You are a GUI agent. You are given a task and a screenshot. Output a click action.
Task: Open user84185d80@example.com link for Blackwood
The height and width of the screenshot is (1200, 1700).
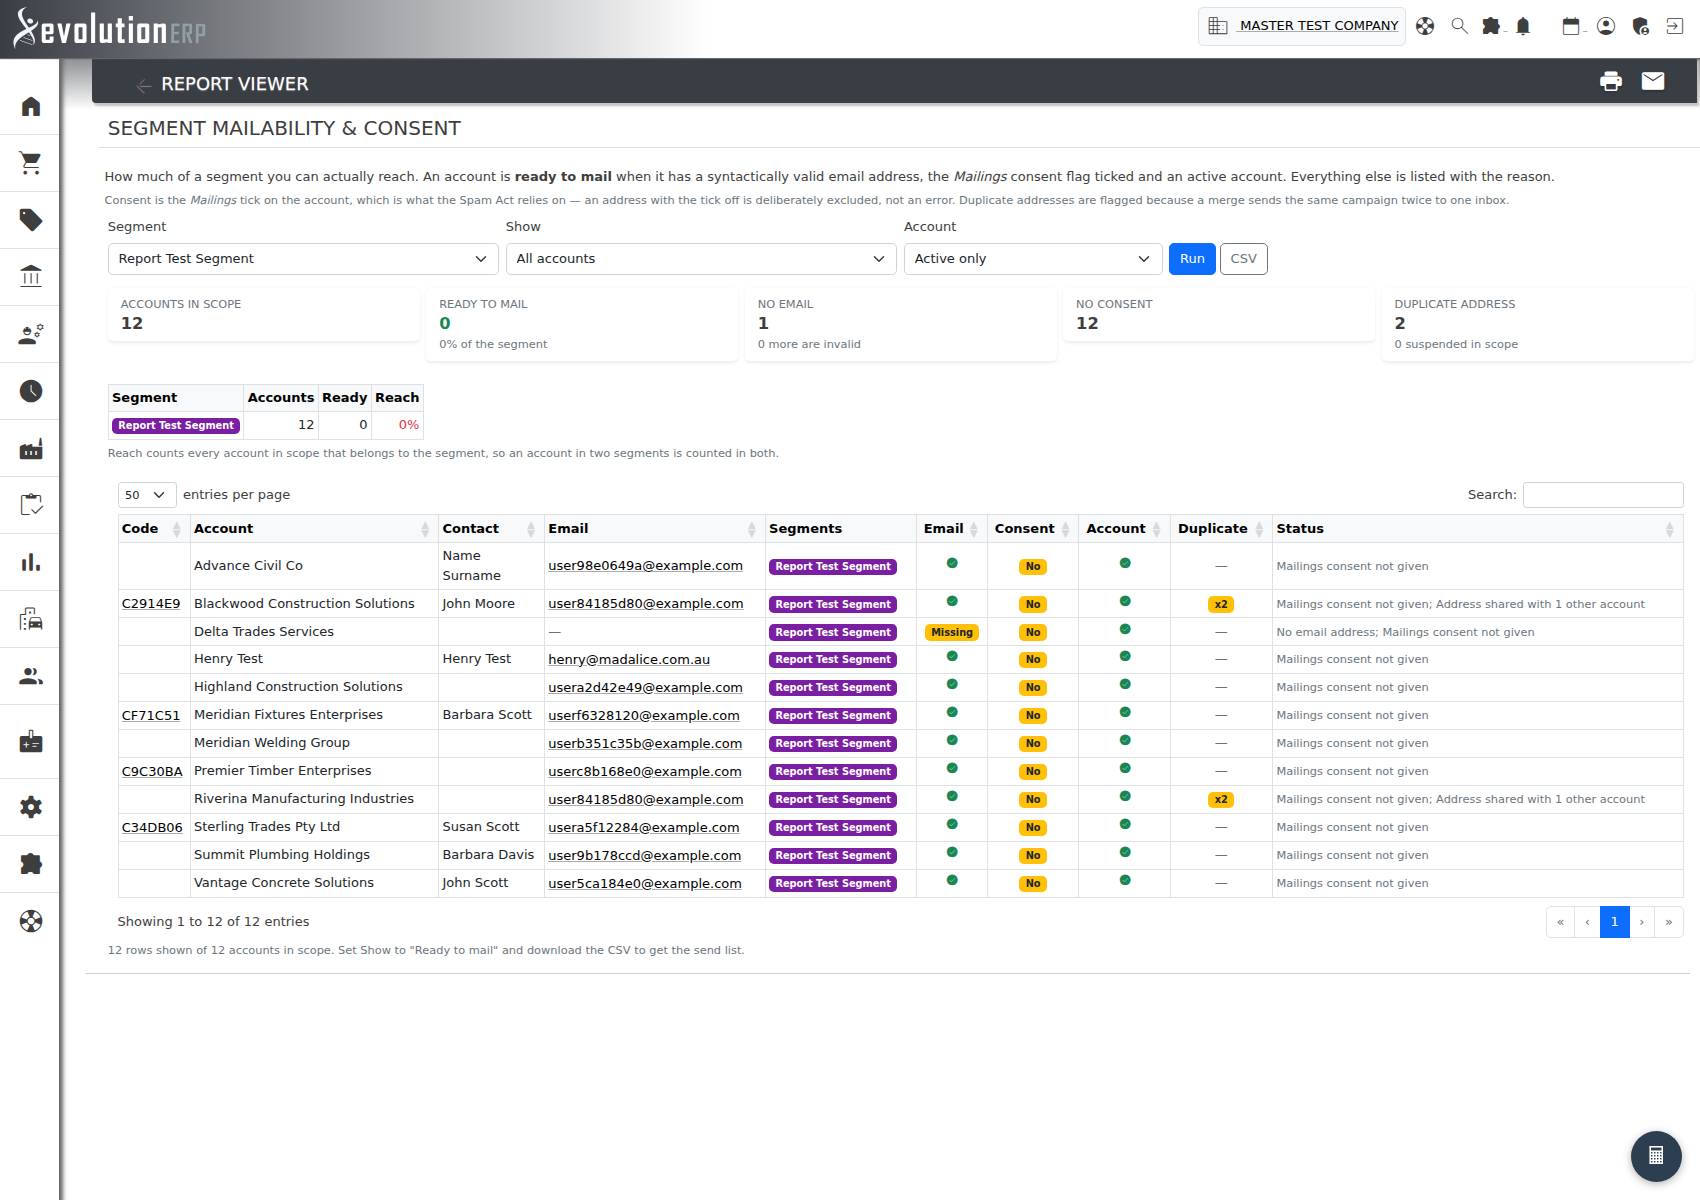[x=645, y=604]
